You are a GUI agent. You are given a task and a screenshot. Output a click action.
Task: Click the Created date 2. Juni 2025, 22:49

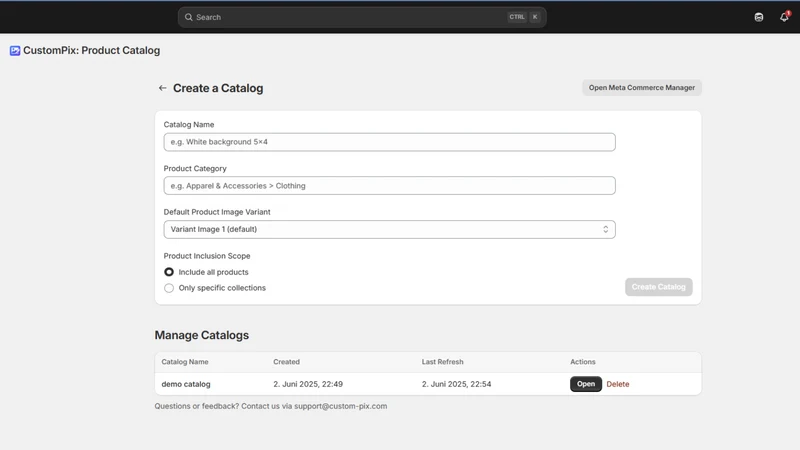coord(308,384)
